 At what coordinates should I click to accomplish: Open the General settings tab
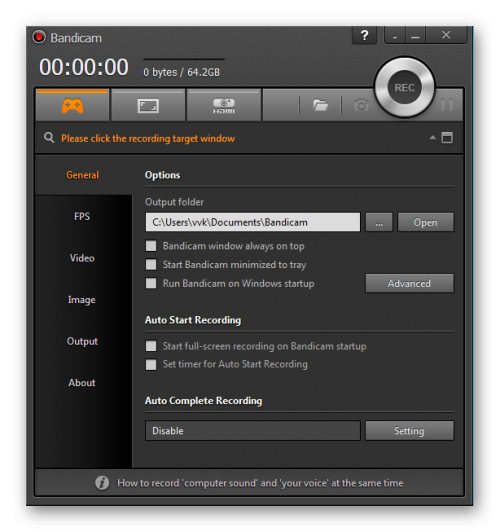82,175
